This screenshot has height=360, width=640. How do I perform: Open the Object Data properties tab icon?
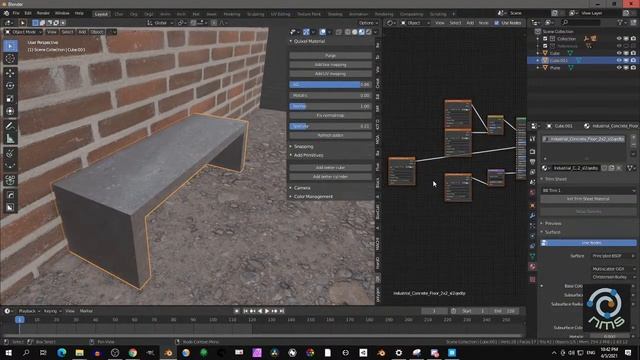532,256
